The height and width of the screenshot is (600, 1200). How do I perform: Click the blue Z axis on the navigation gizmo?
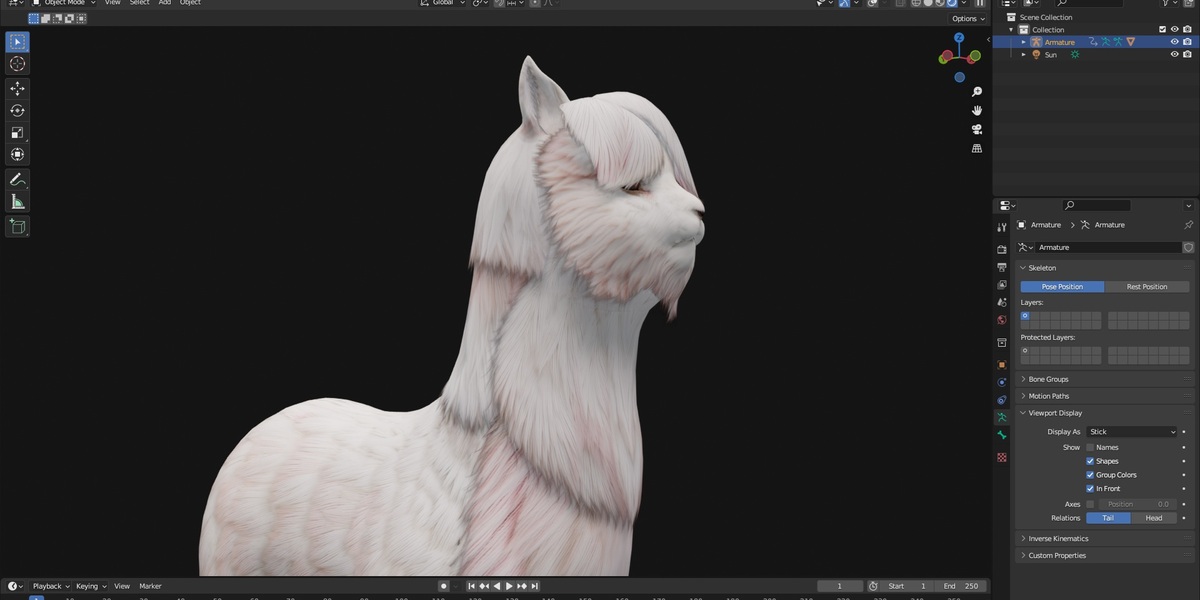959,38
